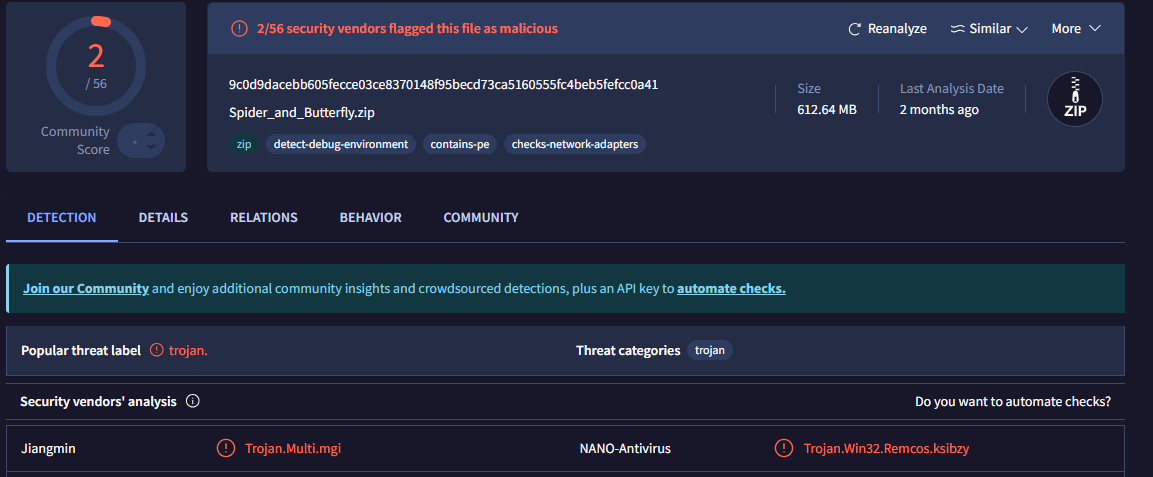The image size is (1153, 477).
Task: Click the alert icon beside Popular threat label
Action: [x=156, y=350]
